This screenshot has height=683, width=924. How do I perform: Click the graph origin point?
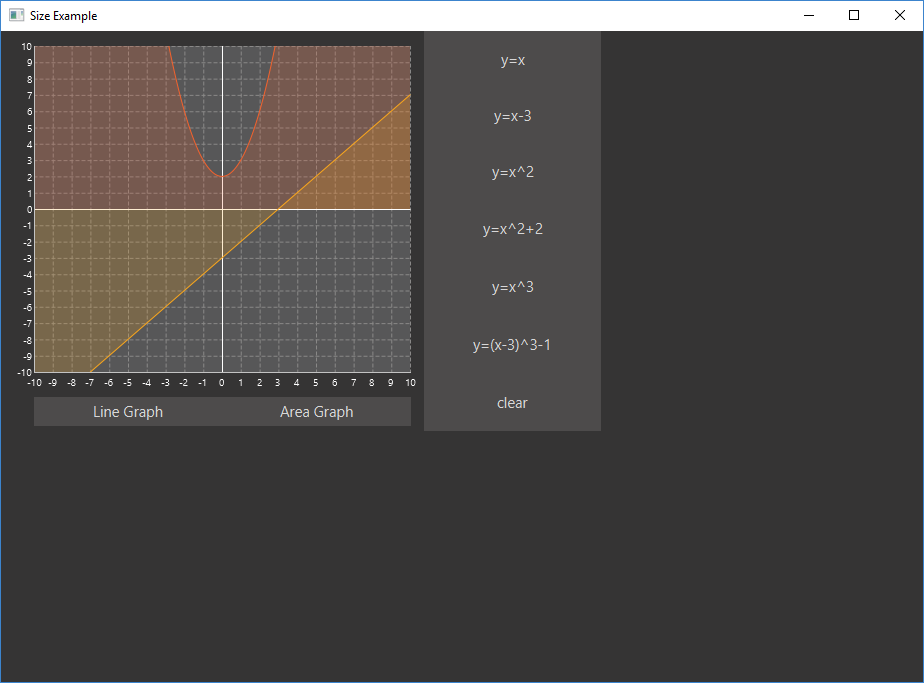222,209
